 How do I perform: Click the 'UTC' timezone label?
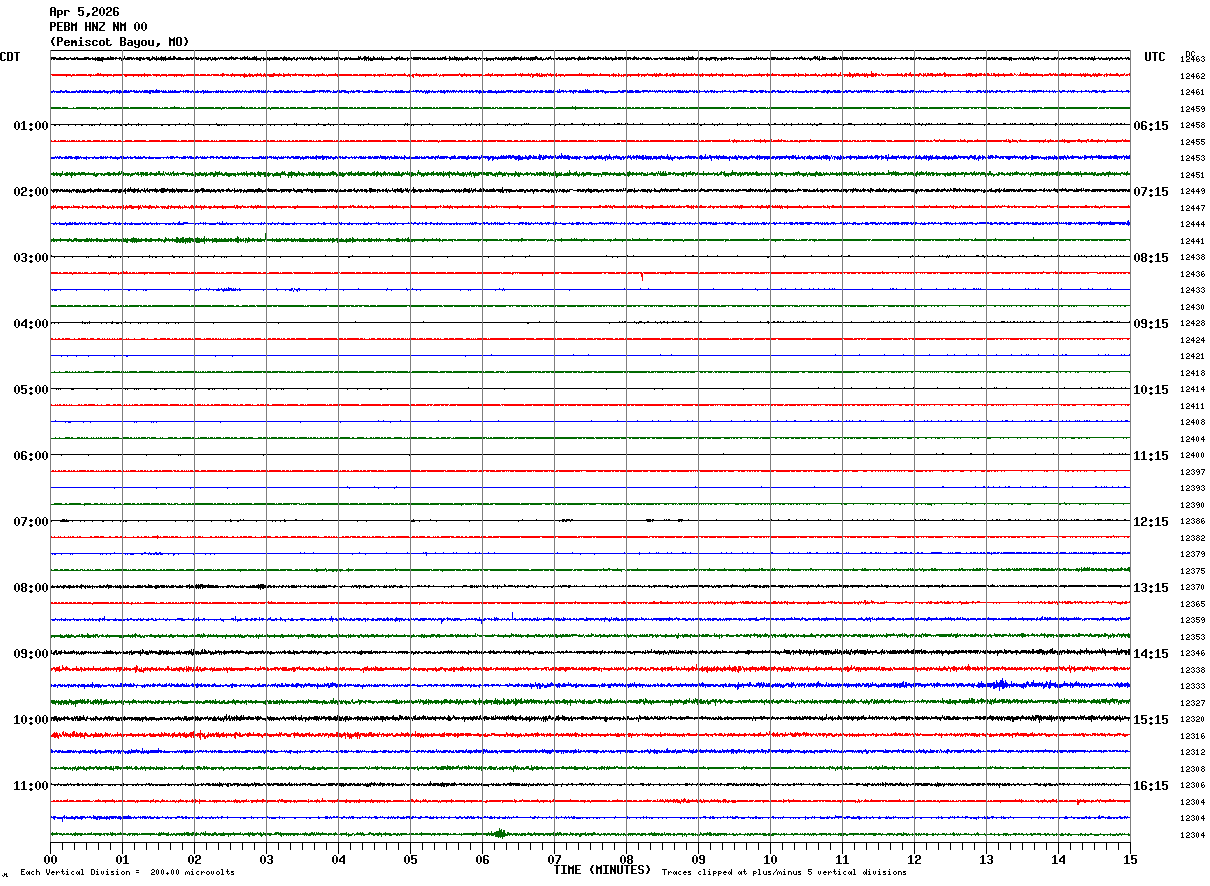point(1155,57)
